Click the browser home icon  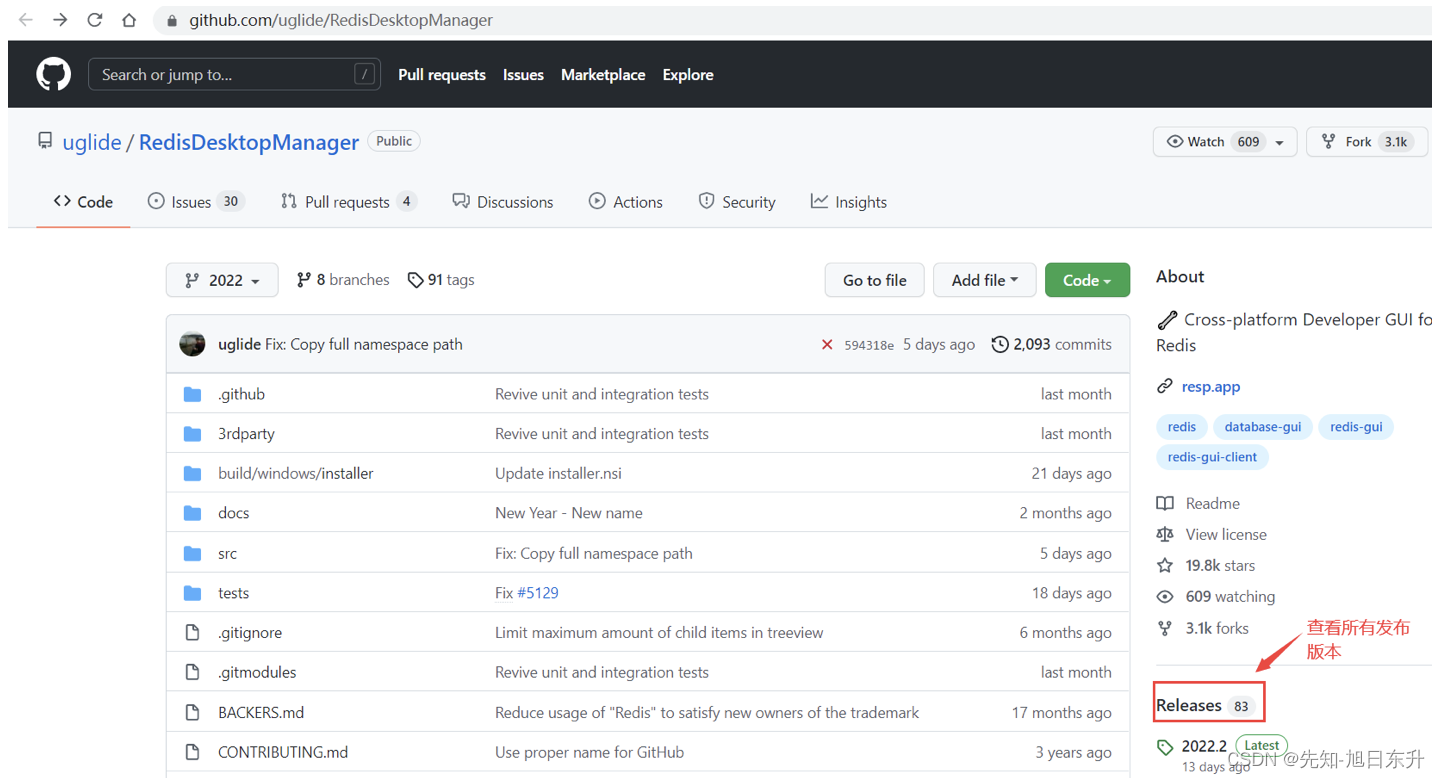129,20
